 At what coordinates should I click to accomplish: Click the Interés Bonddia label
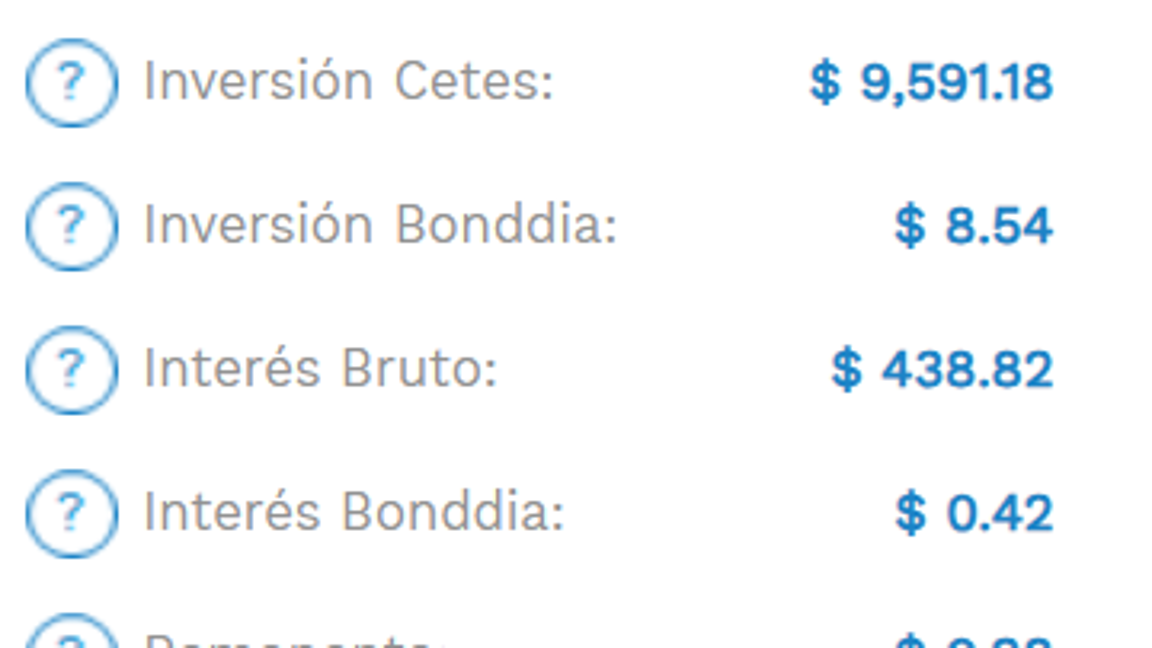[354, 514]
